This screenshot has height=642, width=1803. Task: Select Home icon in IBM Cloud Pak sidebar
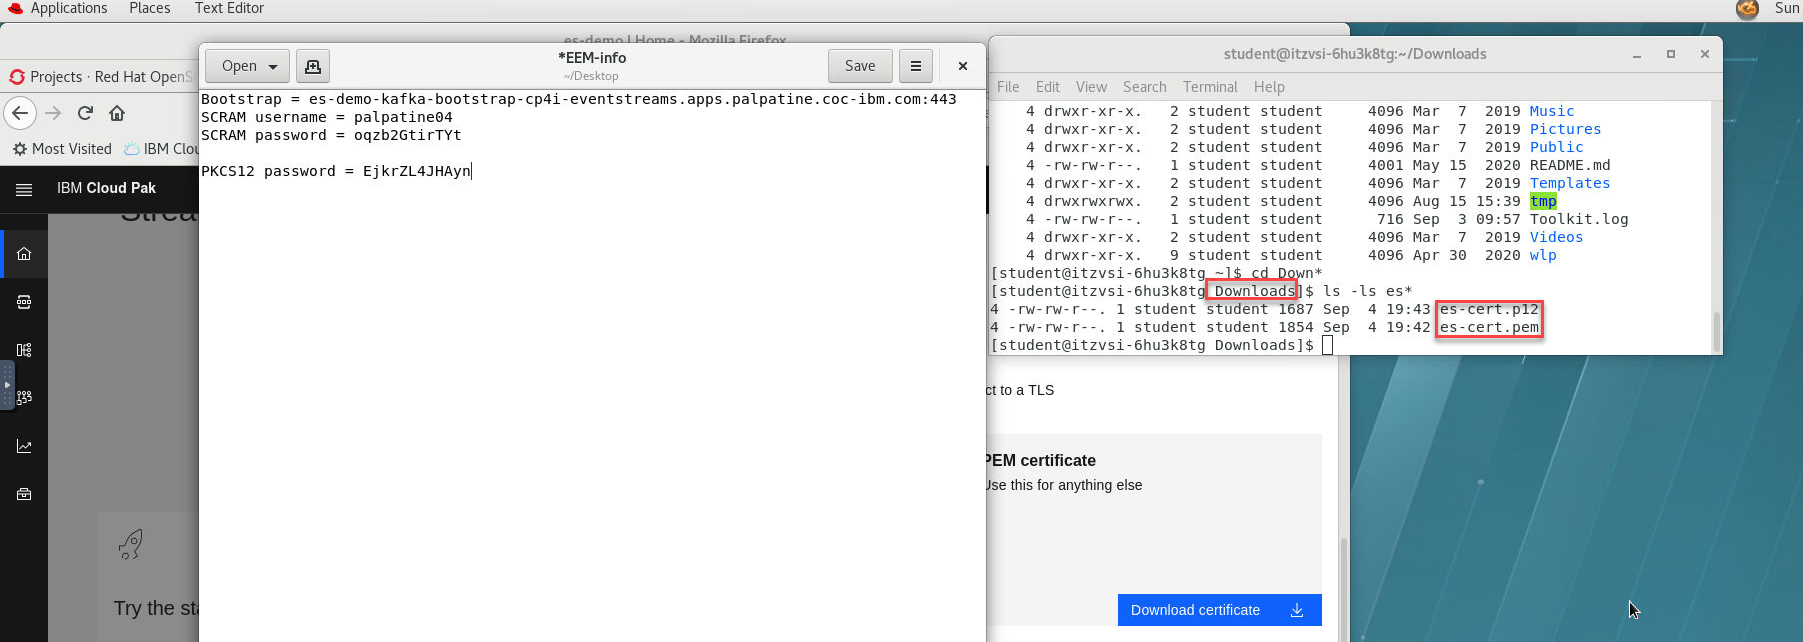coord(24,254)
